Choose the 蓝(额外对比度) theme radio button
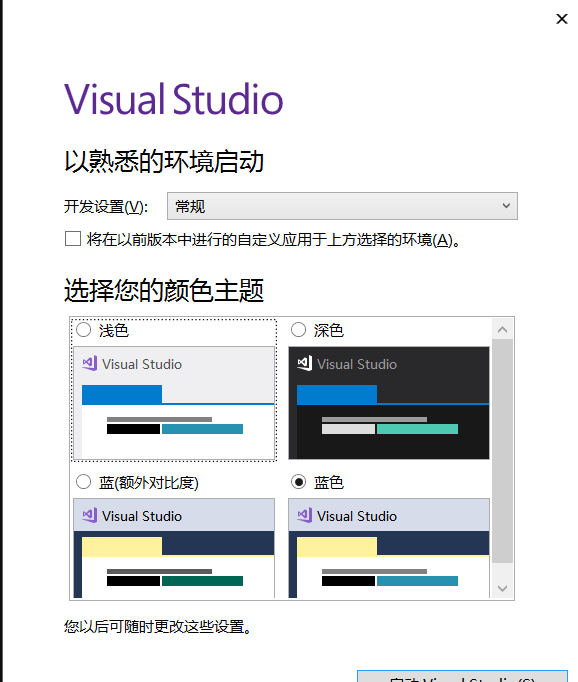The image size is (578, 682). [x=84, y=481]
